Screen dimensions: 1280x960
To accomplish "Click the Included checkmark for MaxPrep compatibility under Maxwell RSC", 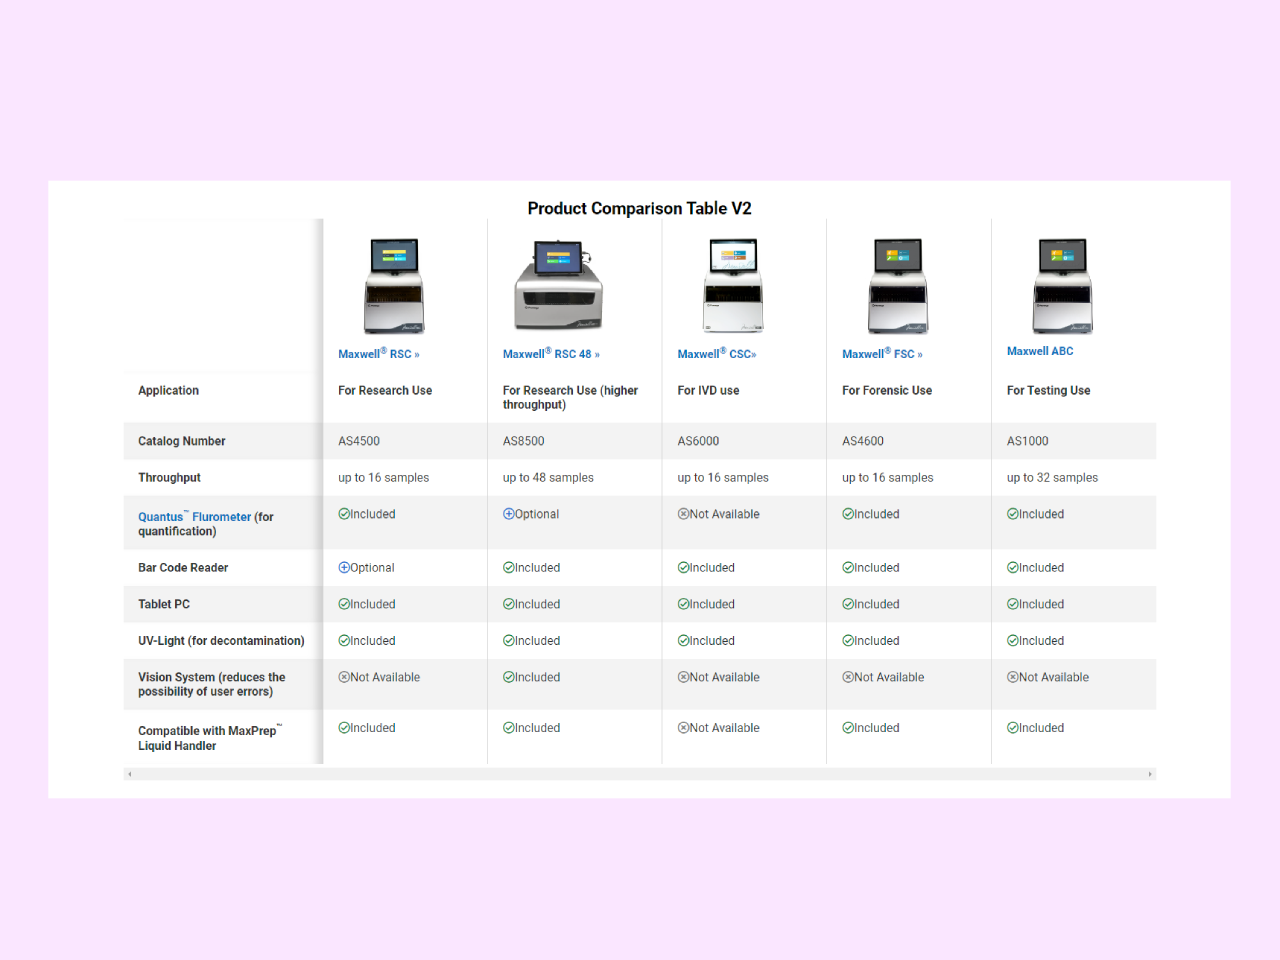I will [345, 727].
